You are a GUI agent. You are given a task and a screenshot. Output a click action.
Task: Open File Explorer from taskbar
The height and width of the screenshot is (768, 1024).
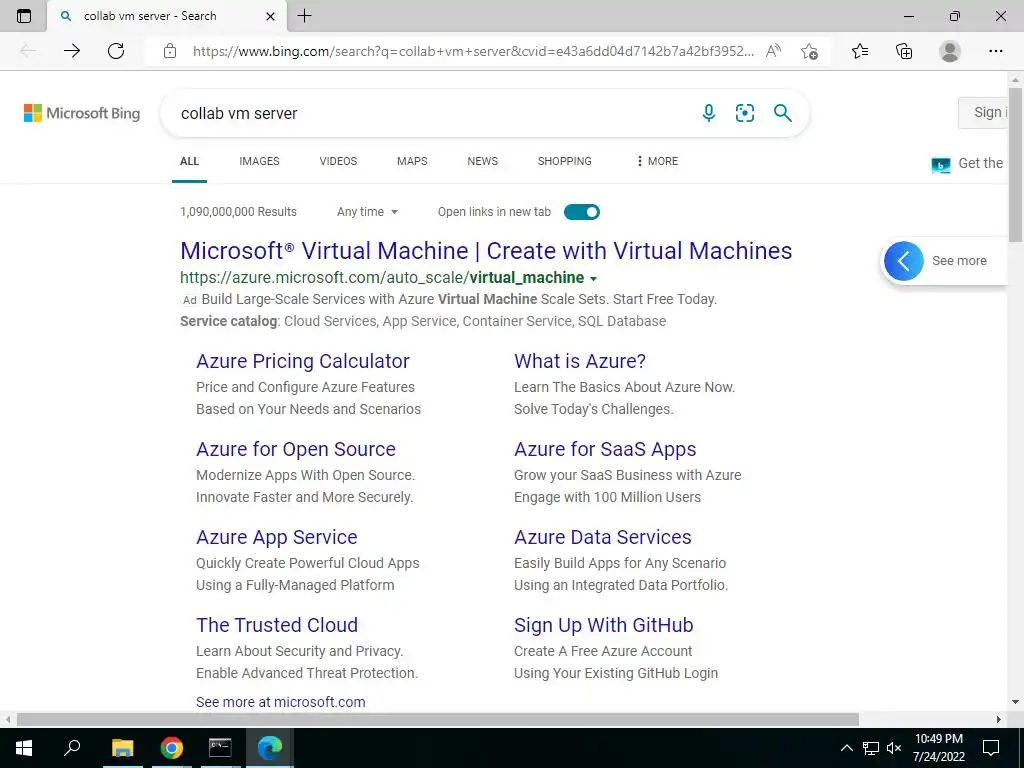122,748
